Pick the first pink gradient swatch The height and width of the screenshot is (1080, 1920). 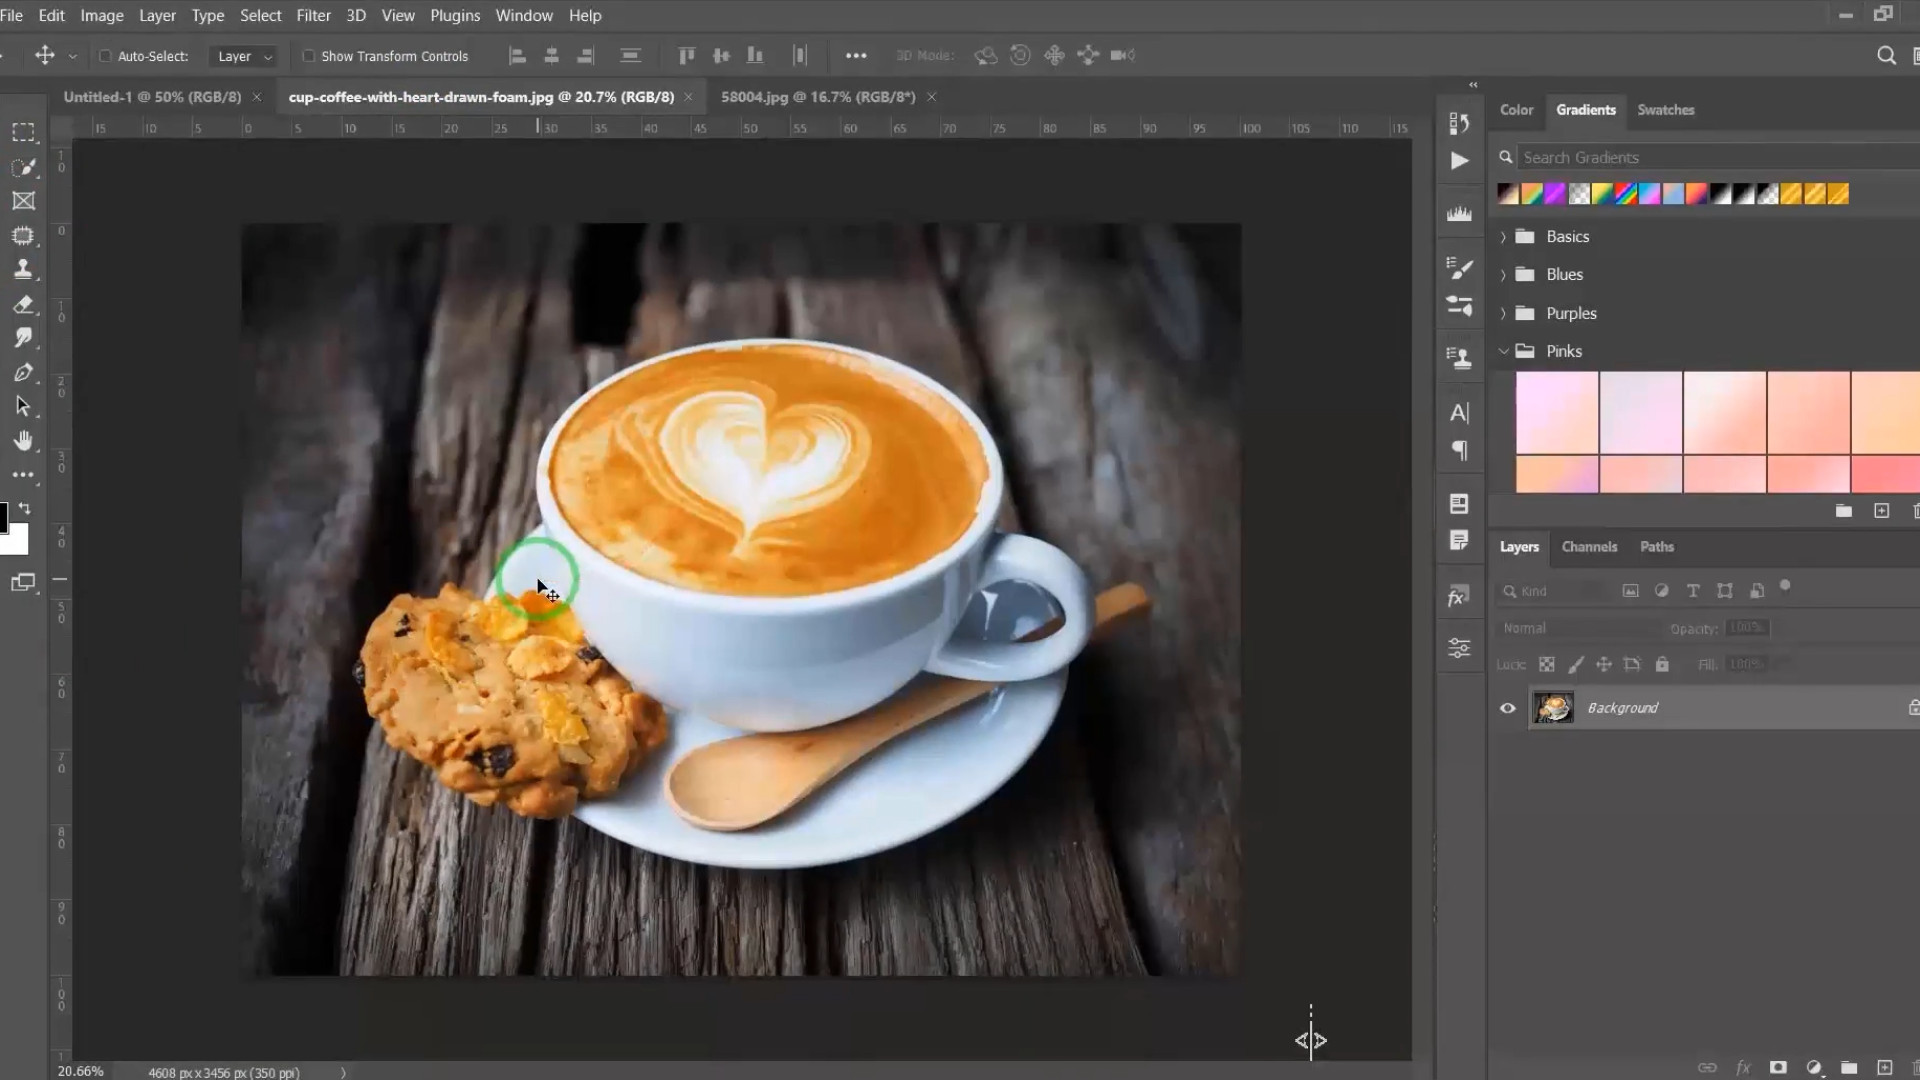(x=1556, y=412)
